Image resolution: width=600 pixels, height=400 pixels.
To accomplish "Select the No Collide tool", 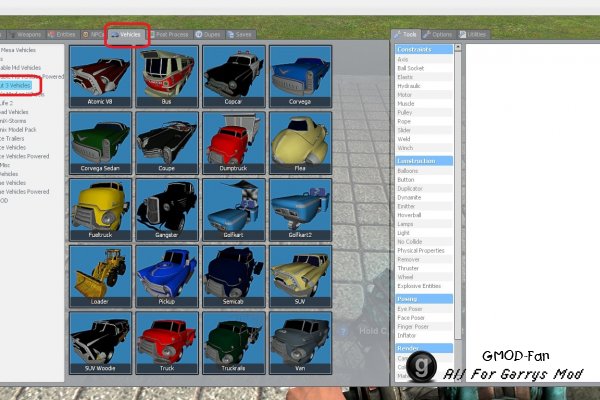I will tap(424, 242).
